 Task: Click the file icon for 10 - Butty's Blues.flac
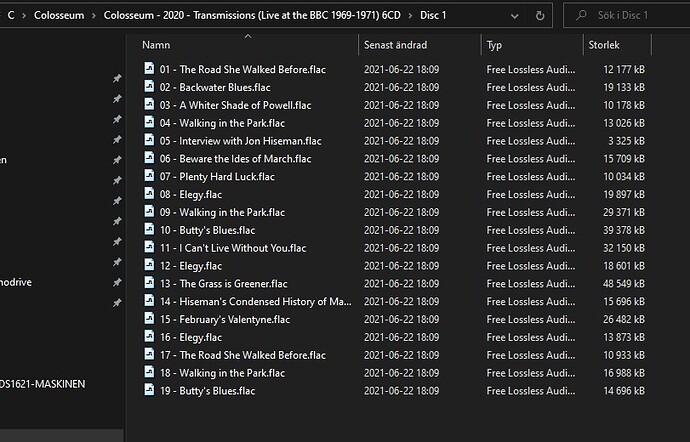pos(150,229)
